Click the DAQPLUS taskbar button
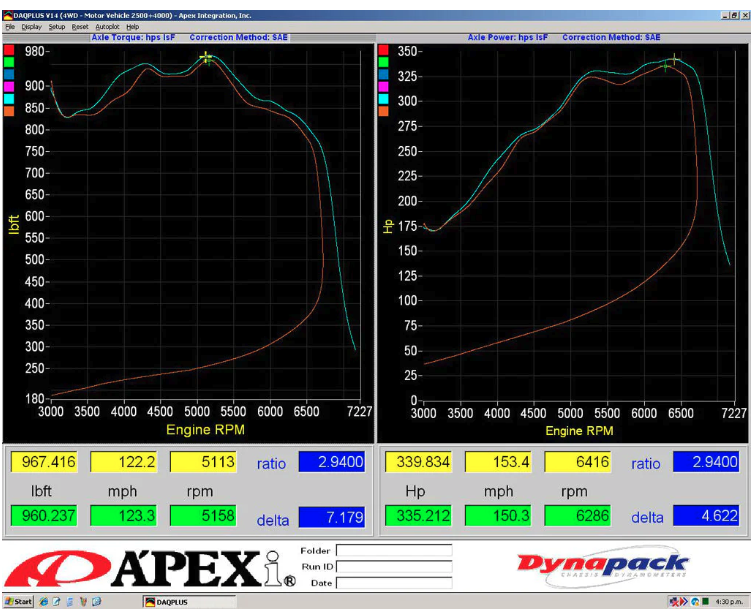 coord(190,602)
